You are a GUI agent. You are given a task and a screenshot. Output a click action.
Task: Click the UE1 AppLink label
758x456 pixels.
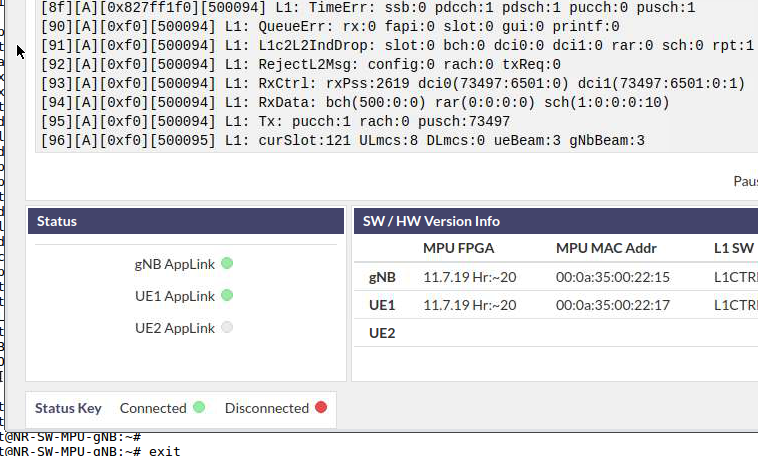tap(175, 296)
